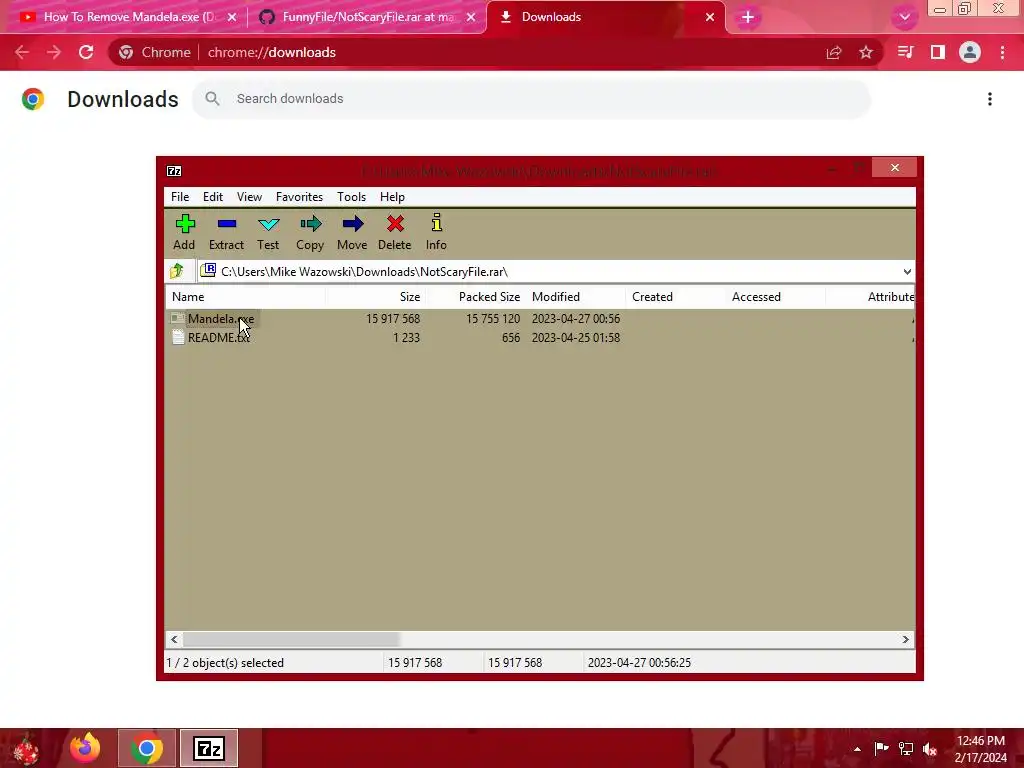Sort by the Name column header
Viewport: 1024px width, 768px height.
[x=246, y=296]
